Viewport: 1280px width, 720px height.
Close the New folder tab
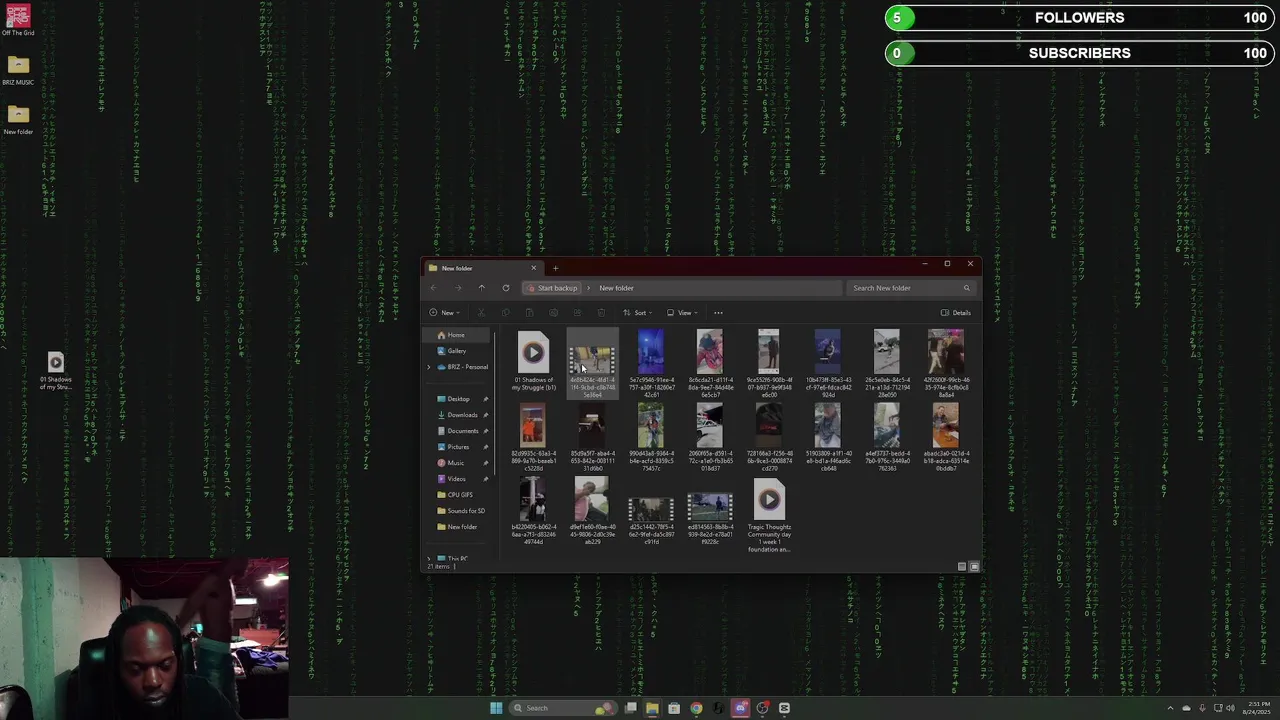point(533,268)
